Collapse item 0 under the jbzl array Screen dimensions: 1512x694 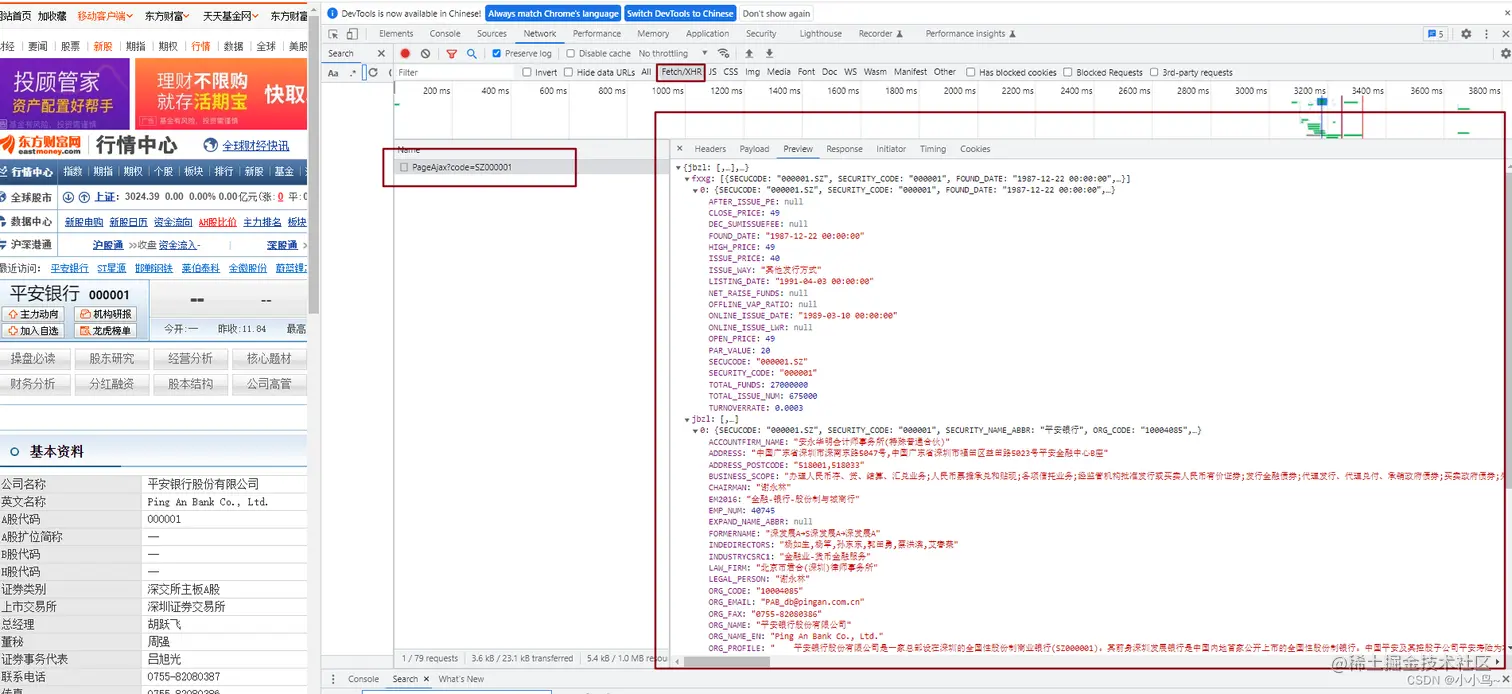[695, 430]
